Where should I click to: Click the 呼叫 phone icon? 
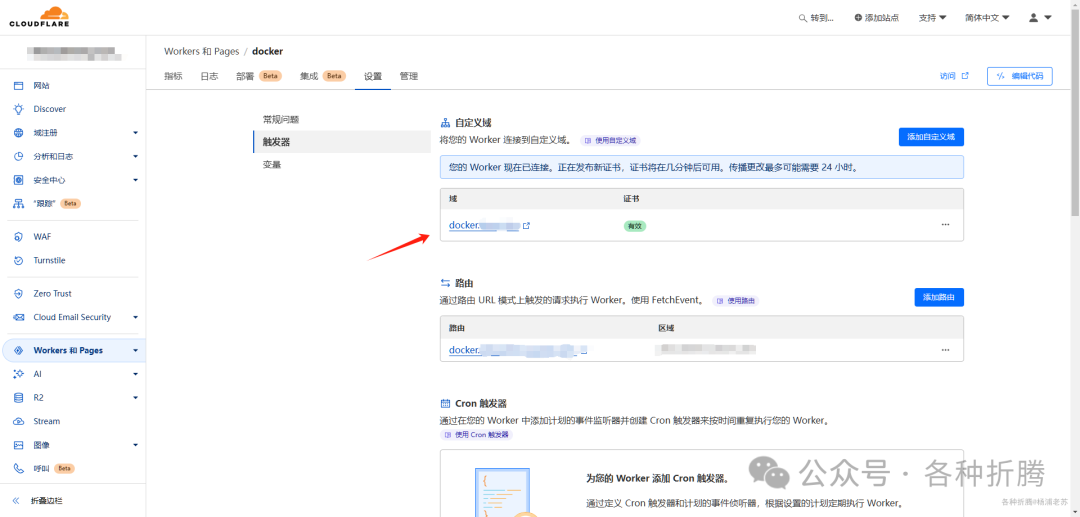pos(19,468)
